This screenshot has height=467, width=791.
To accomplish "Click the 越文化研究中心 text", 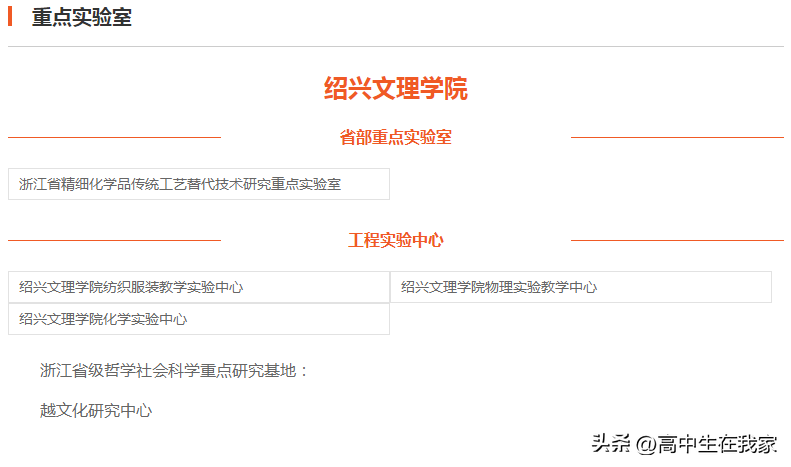I will [96, 411].
